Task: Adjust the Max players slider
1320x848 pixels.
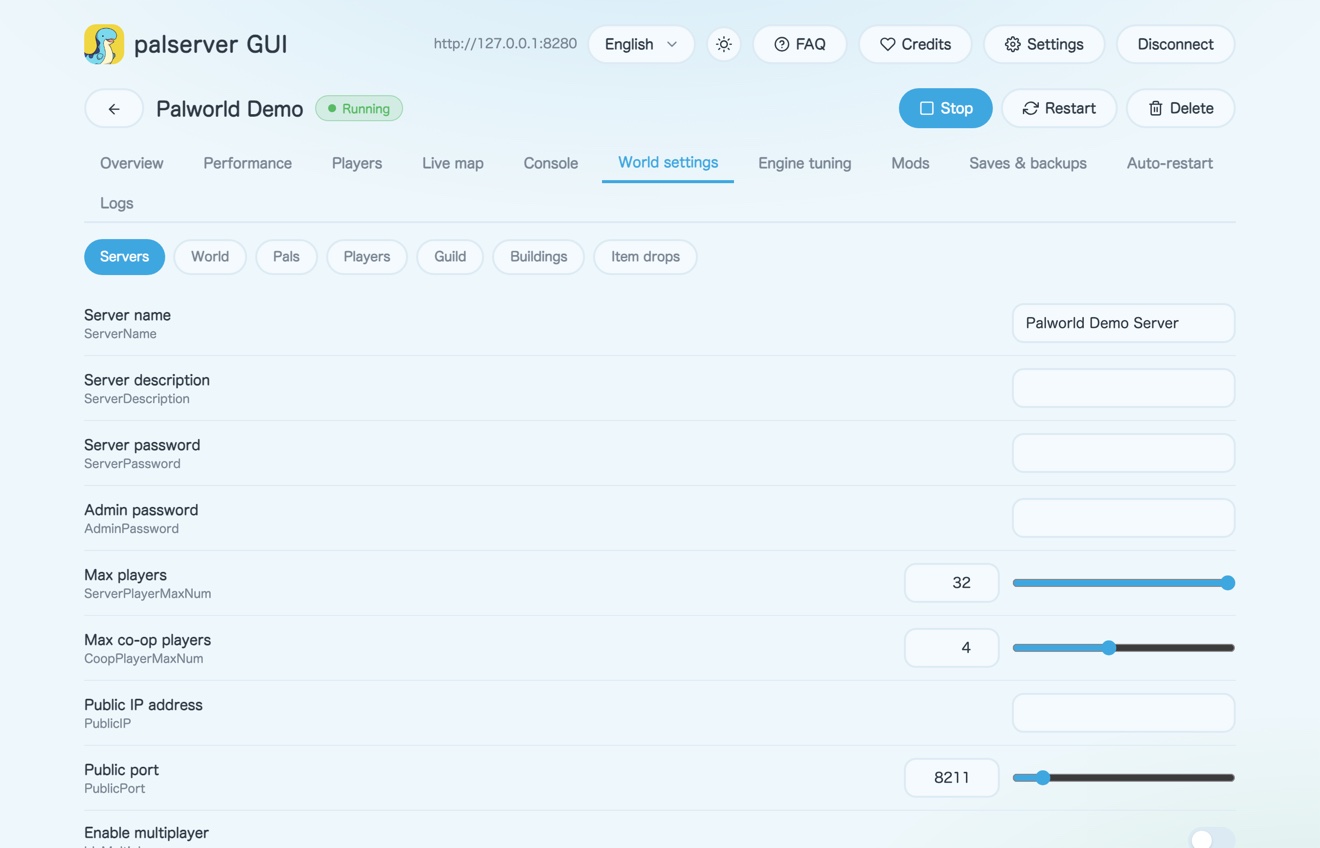Action: pos(1123,583)
